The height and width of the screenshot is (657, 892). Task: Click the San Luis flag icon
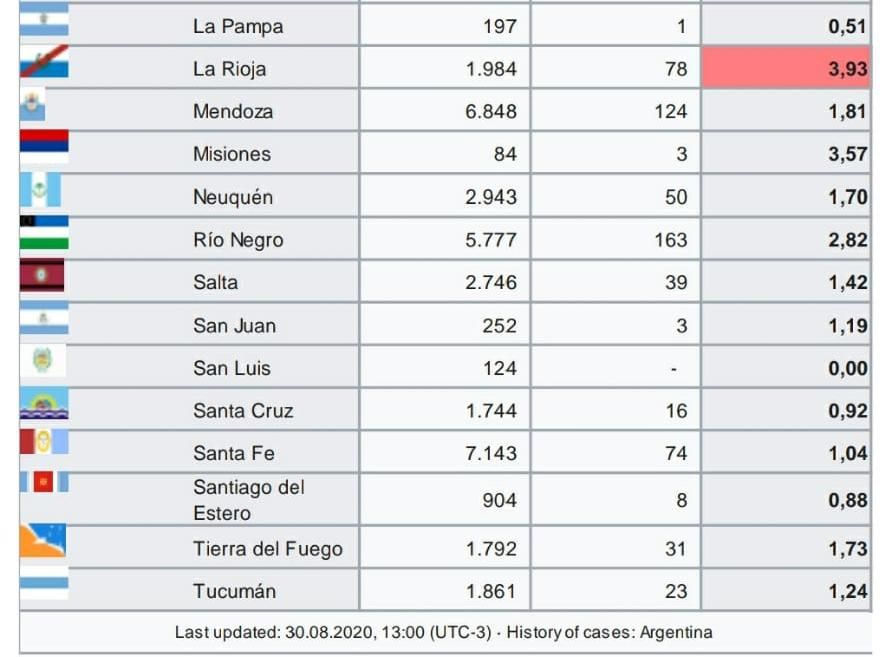pyautogui.click(x=43, y=361)
